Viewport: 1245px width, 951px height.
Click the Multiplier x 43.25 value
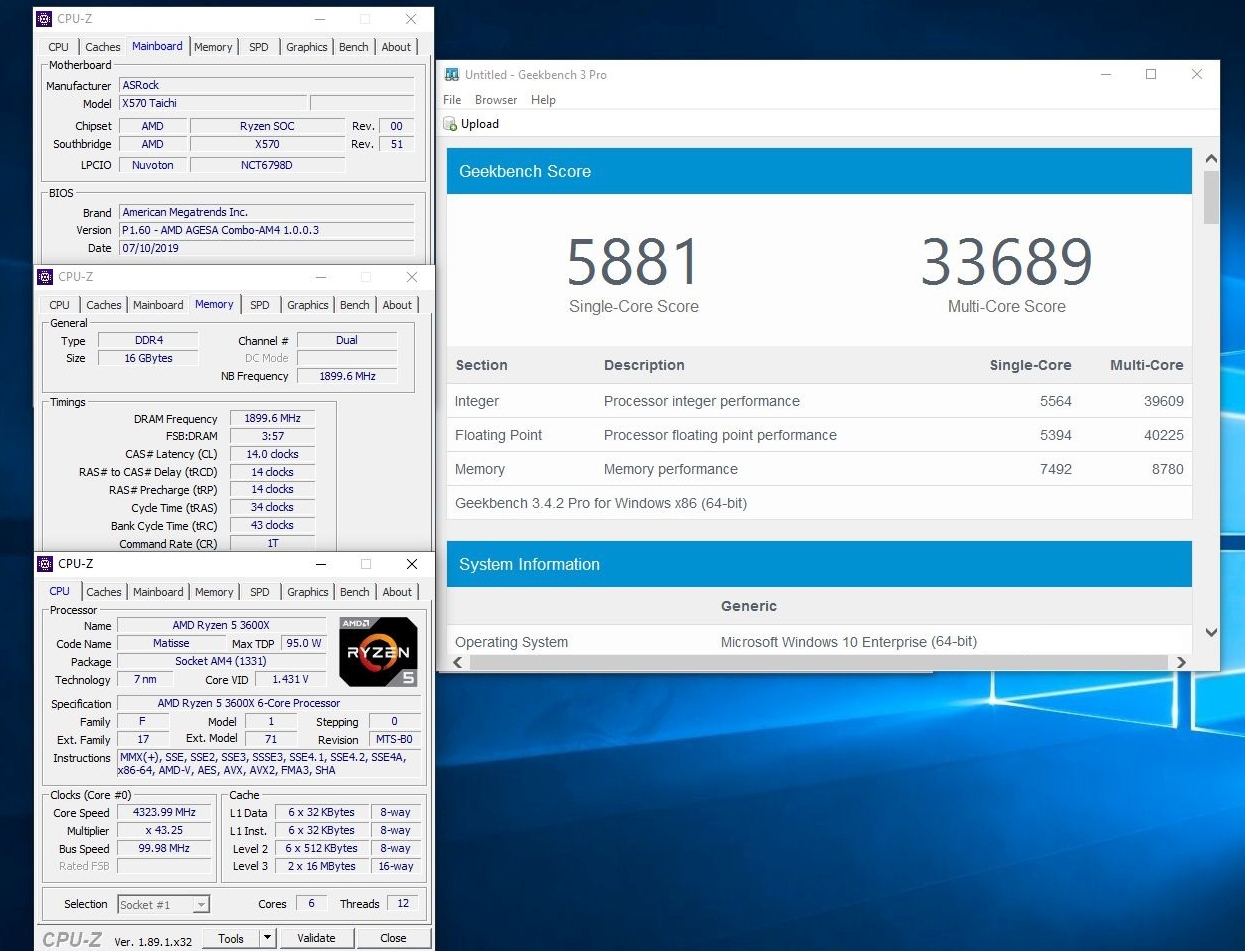click(165, 830)
